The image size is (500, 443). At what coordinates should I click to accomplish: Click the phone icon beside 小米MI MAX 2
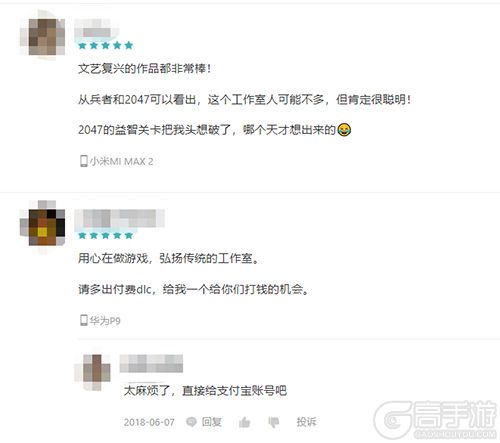[x=84, y=161]
